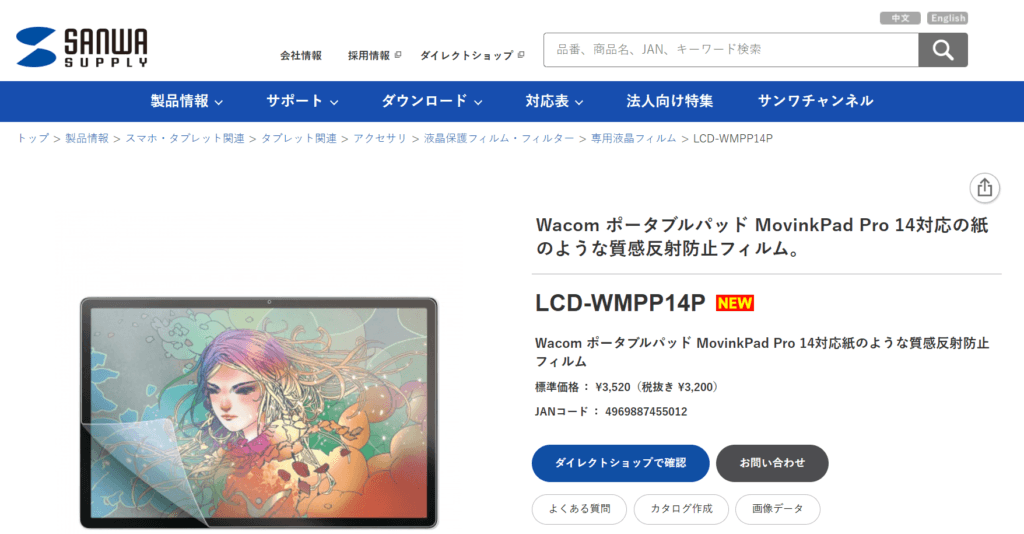The image size is (1024, 534).
Task: Expand the 対応表 dropdown menu
Action: [554, 101]
